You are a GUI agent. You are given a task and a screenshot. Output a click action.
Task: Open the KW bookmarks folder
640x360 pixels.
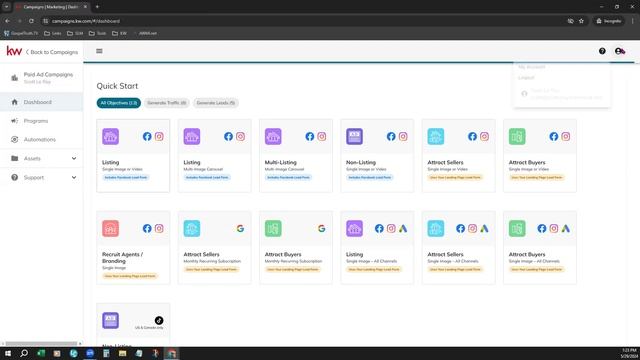(x=120, y=33)
